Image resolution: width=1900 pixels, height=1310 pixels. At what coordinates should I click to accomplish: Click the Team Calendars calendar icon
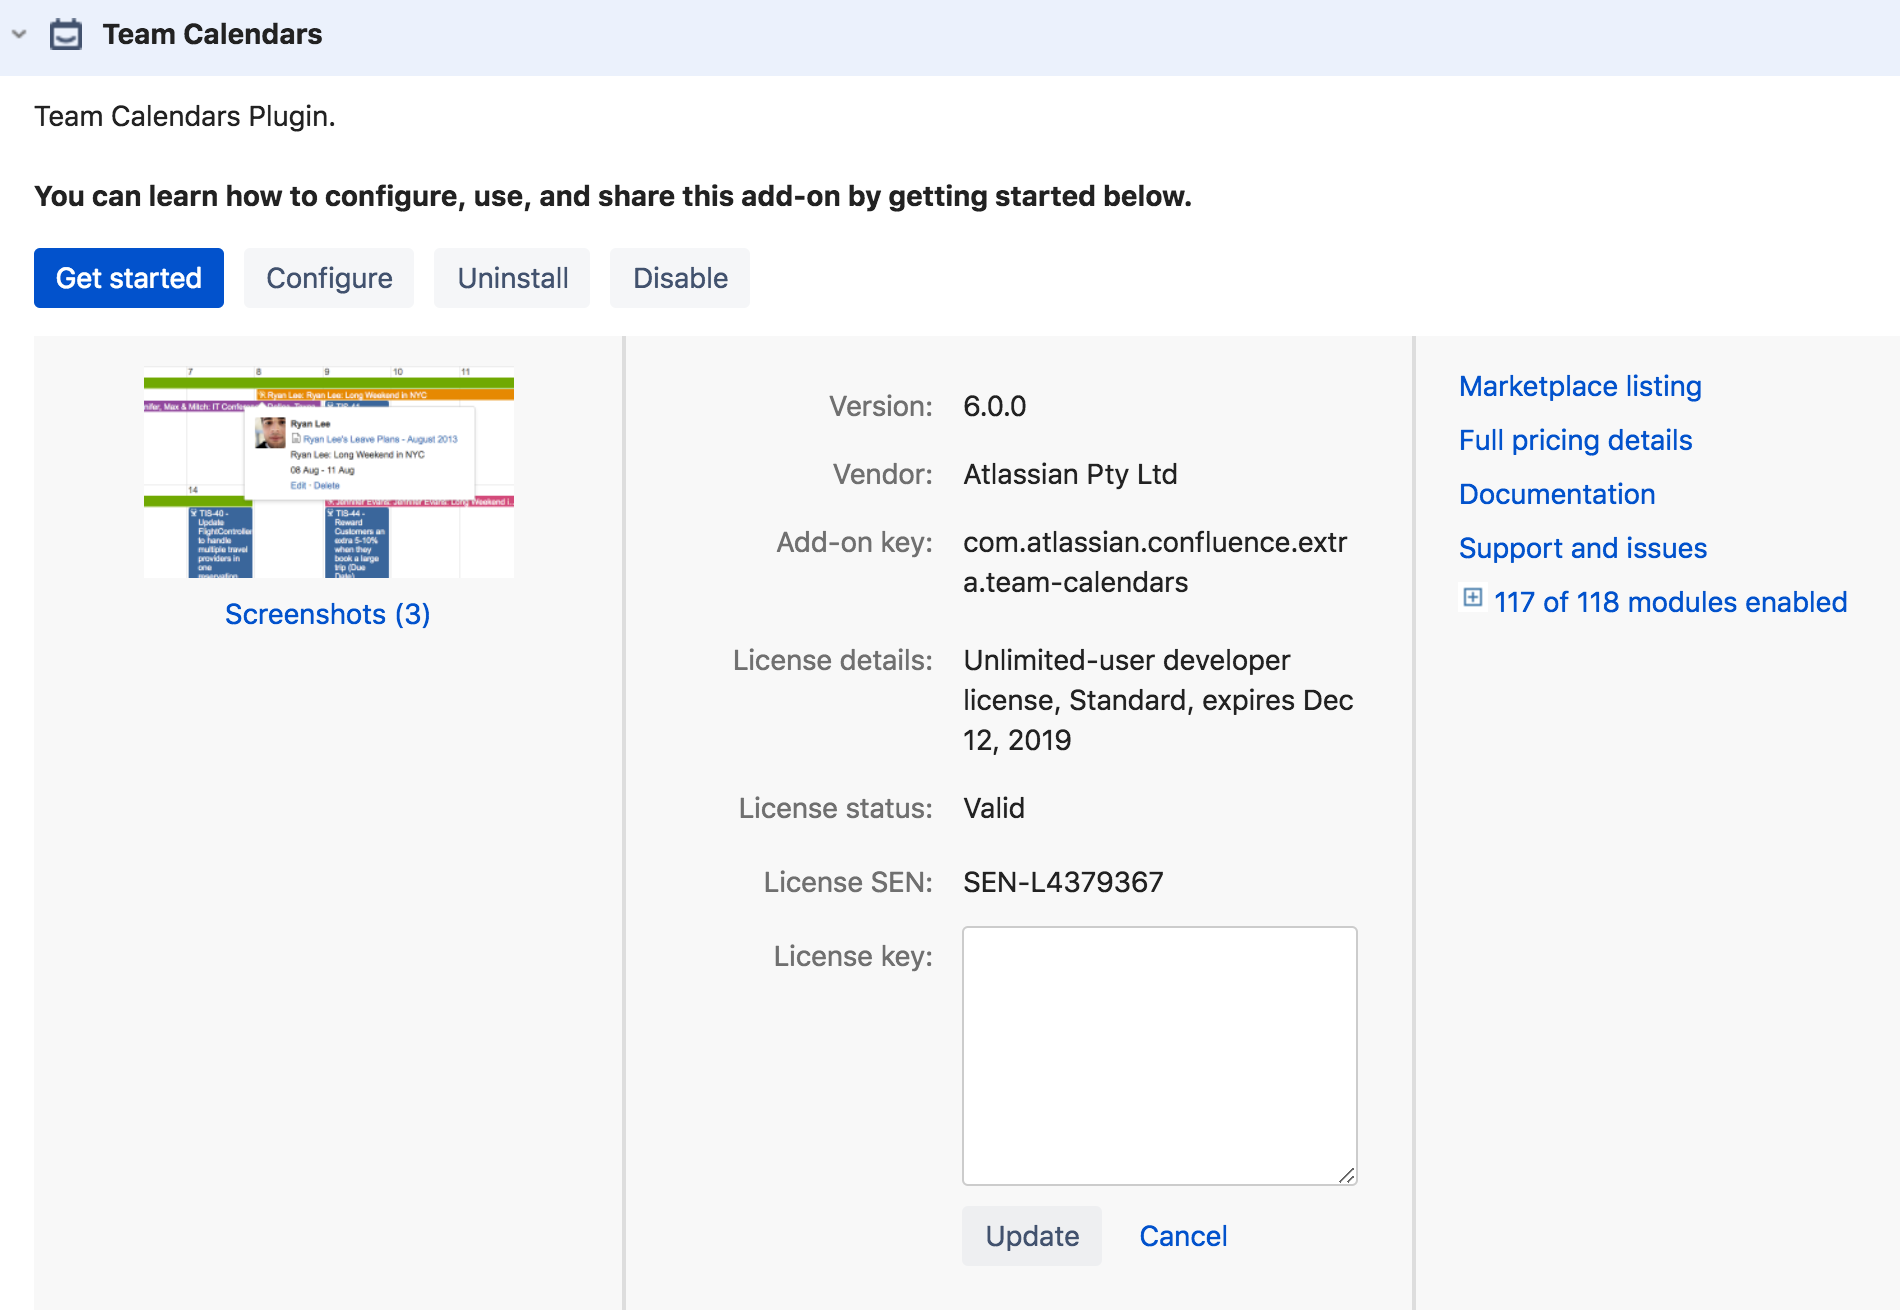pos(66,34)
